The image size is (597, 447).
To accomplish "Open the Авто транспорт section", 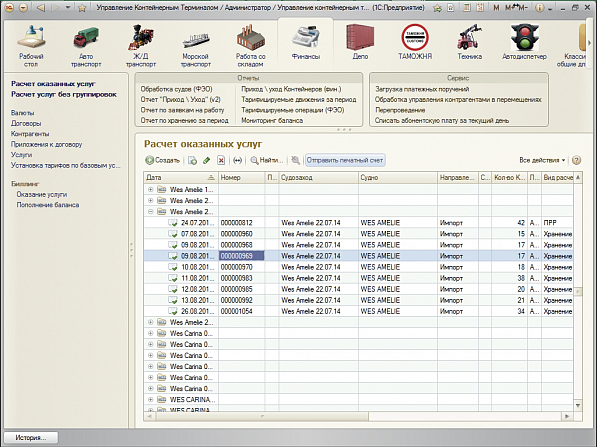I will pos(86,45).
